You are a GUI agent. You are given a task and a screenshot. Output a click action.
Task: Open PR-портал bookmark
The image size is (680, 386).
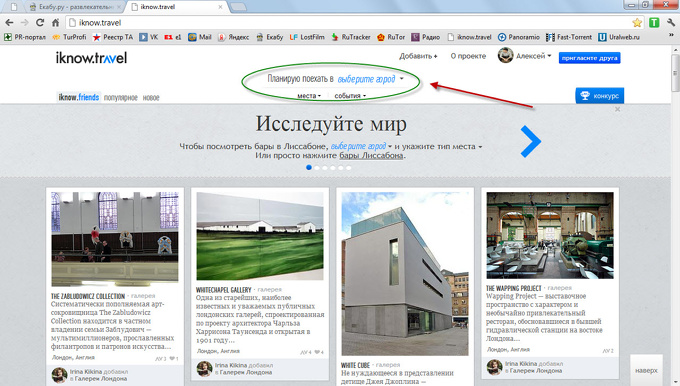pos(25,37)
